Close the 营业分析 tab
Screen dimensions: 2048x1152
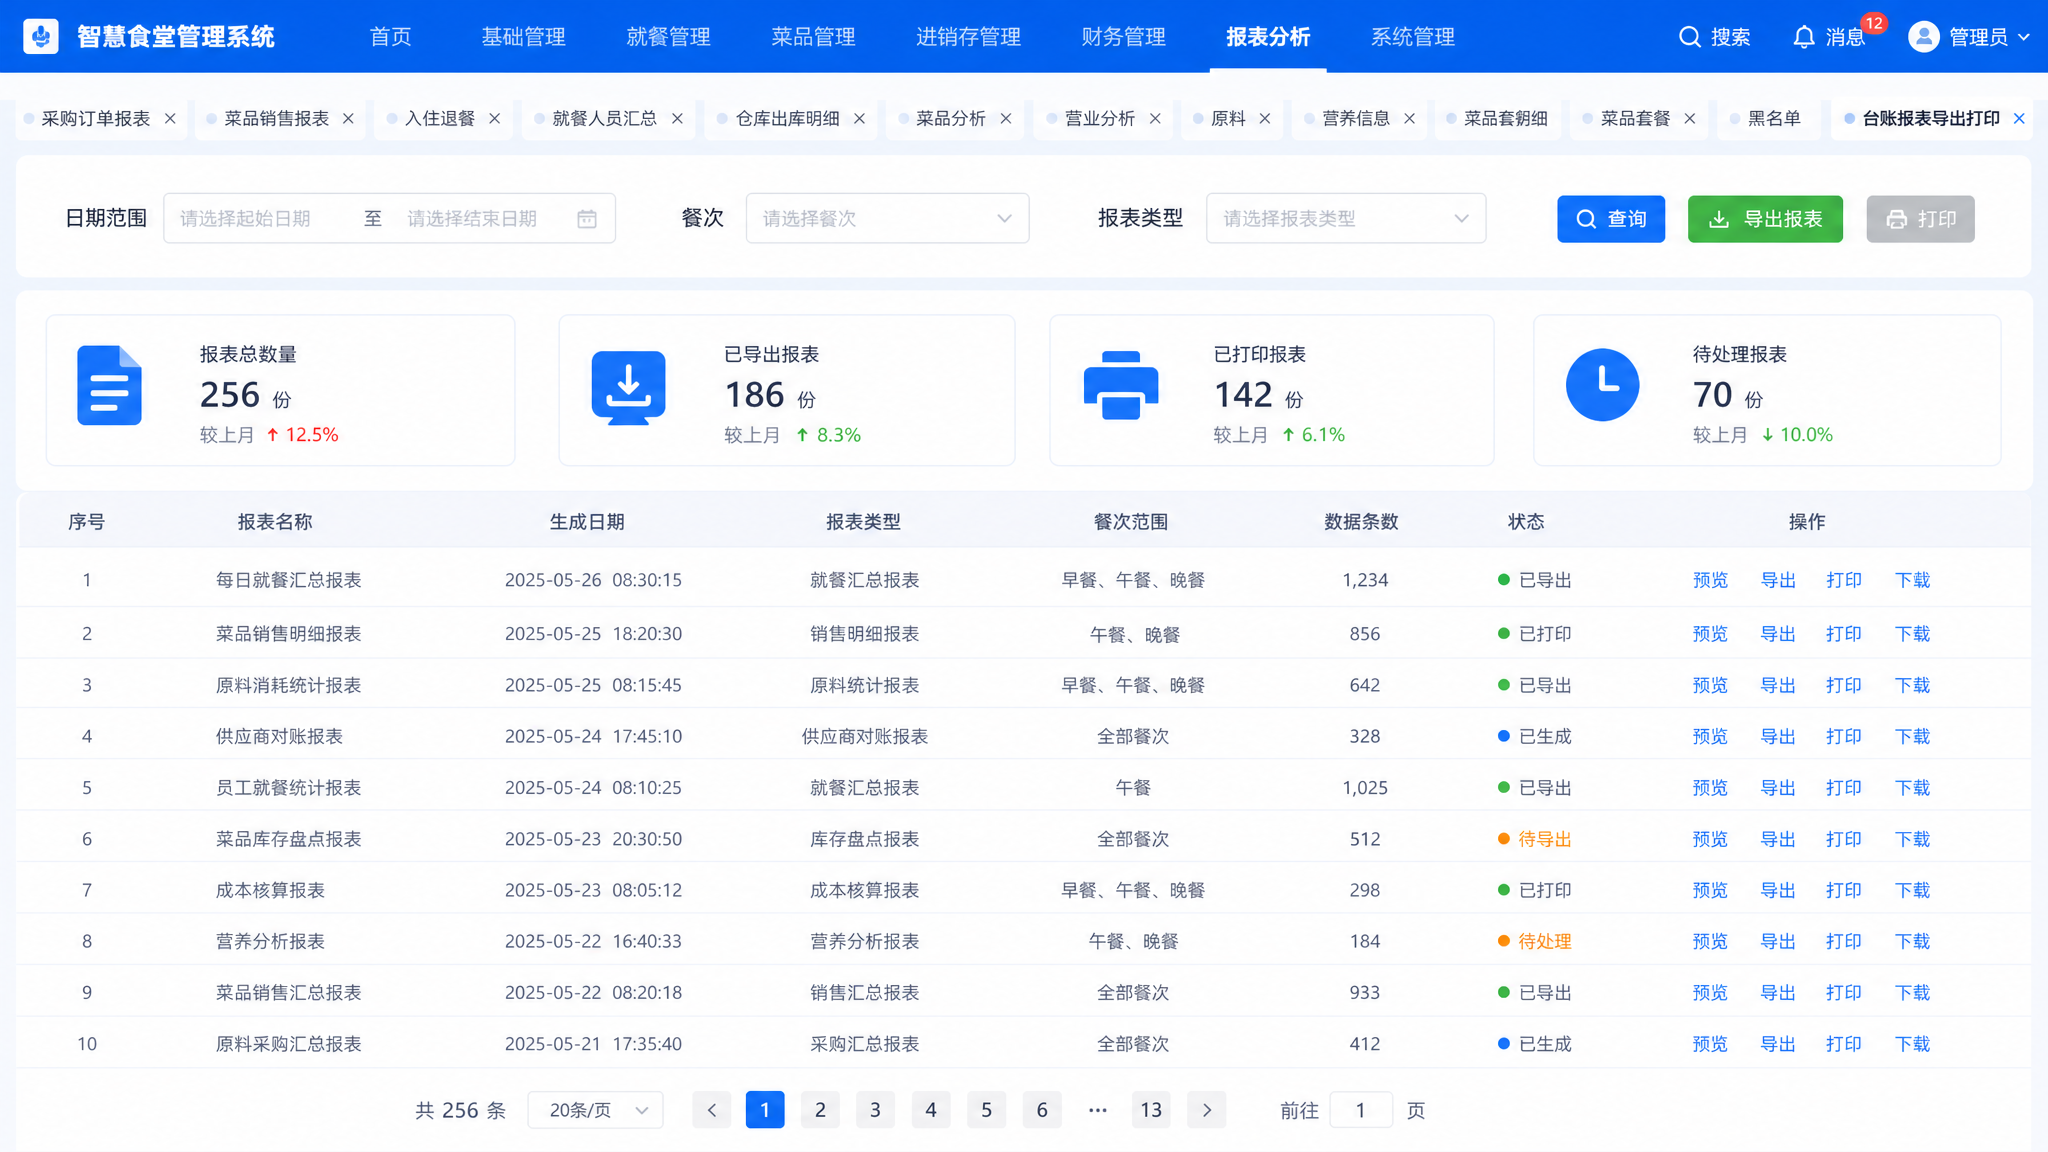tap(1155, 118)
